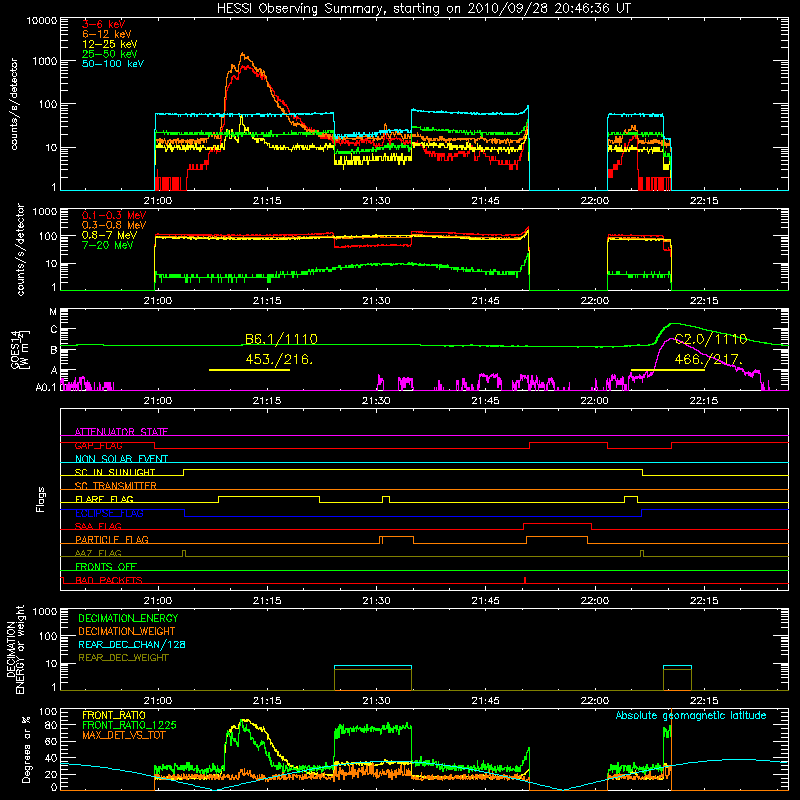This screenshot has width=800, height=800.
Task: Click the ECLIPSE_FLAG label
Action: click(109, 513)
